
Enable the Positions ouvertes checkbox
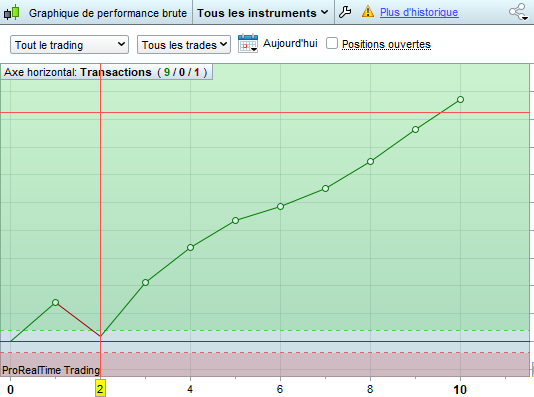[332, 44]
